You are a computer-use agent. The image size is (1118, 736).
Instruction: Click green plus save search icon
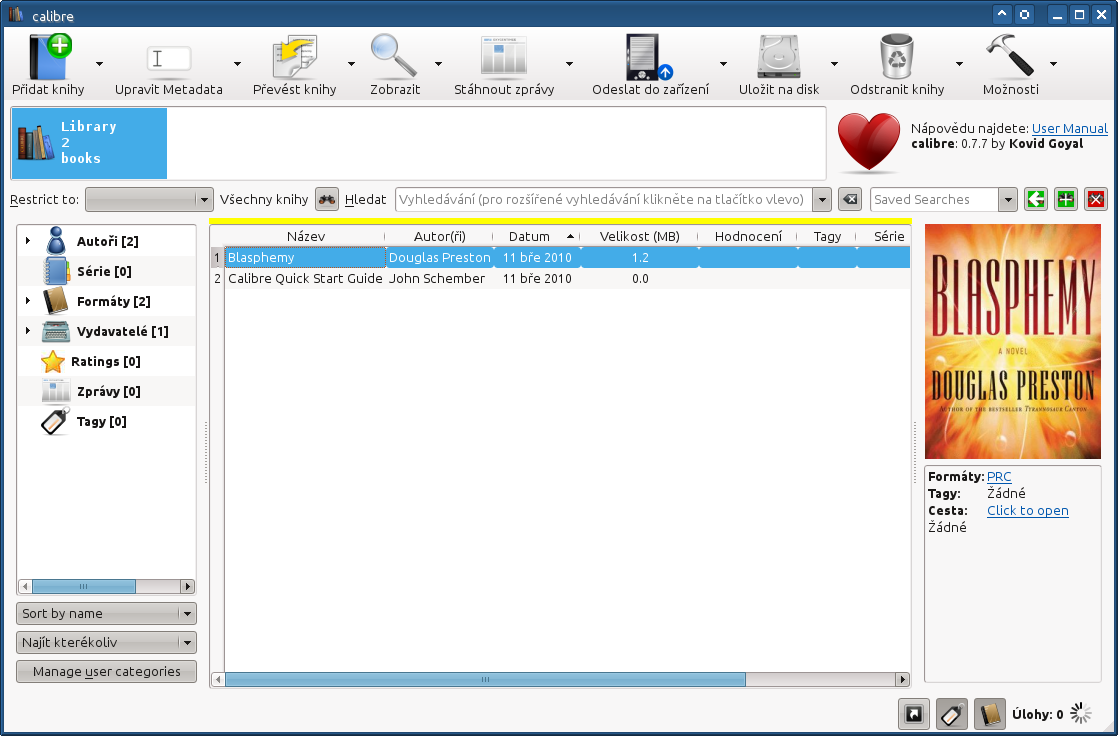tap(1066, 200)
